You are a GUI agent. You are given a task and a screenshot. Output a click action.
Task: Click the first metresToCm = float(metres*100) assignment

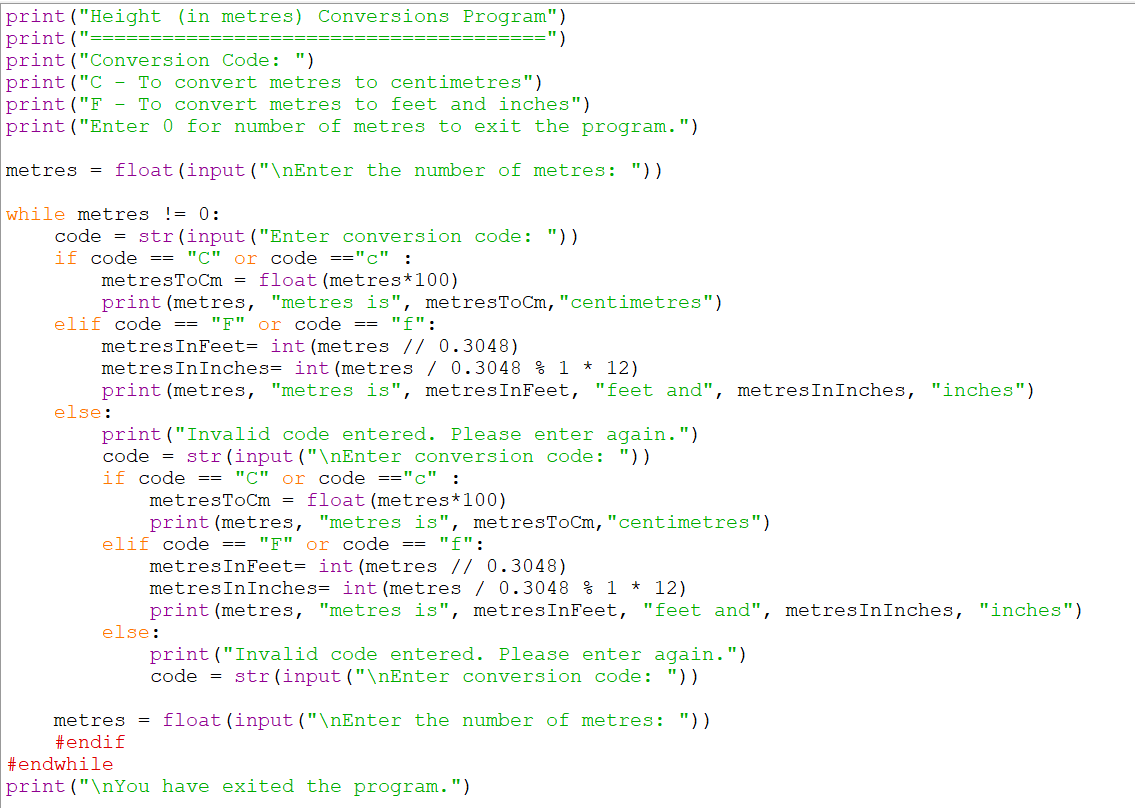point(279,280)
